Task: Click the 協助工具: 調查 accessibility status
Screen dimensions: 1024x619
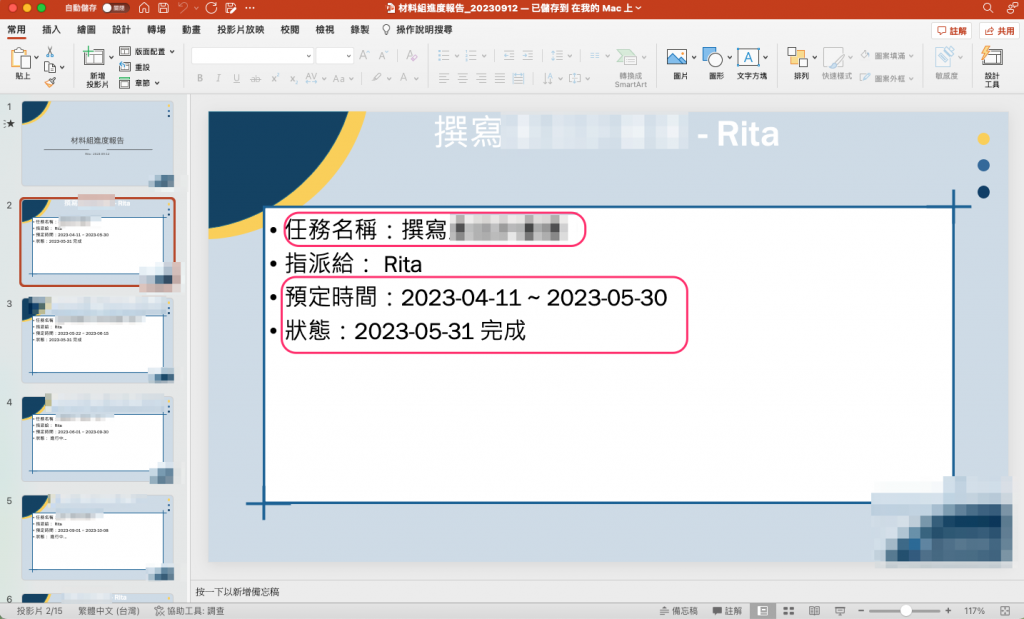Action: click(x=189, y=611)
